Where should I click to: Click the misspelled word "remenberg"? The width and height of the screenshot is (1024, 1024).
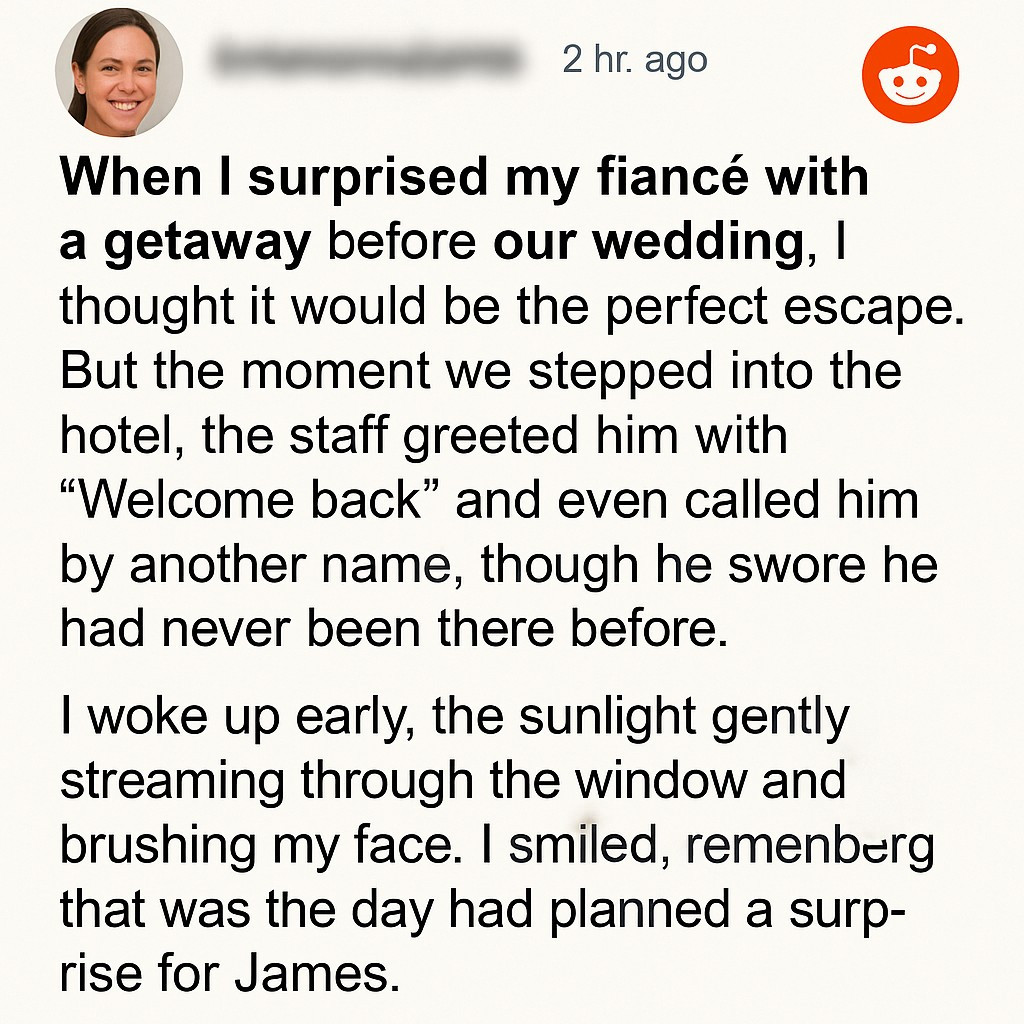(810, 847)
